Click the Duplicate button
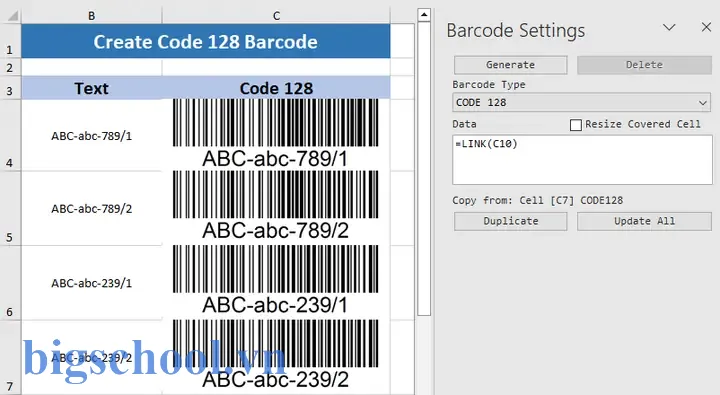The image size is (720, 395). pos(510,221)
